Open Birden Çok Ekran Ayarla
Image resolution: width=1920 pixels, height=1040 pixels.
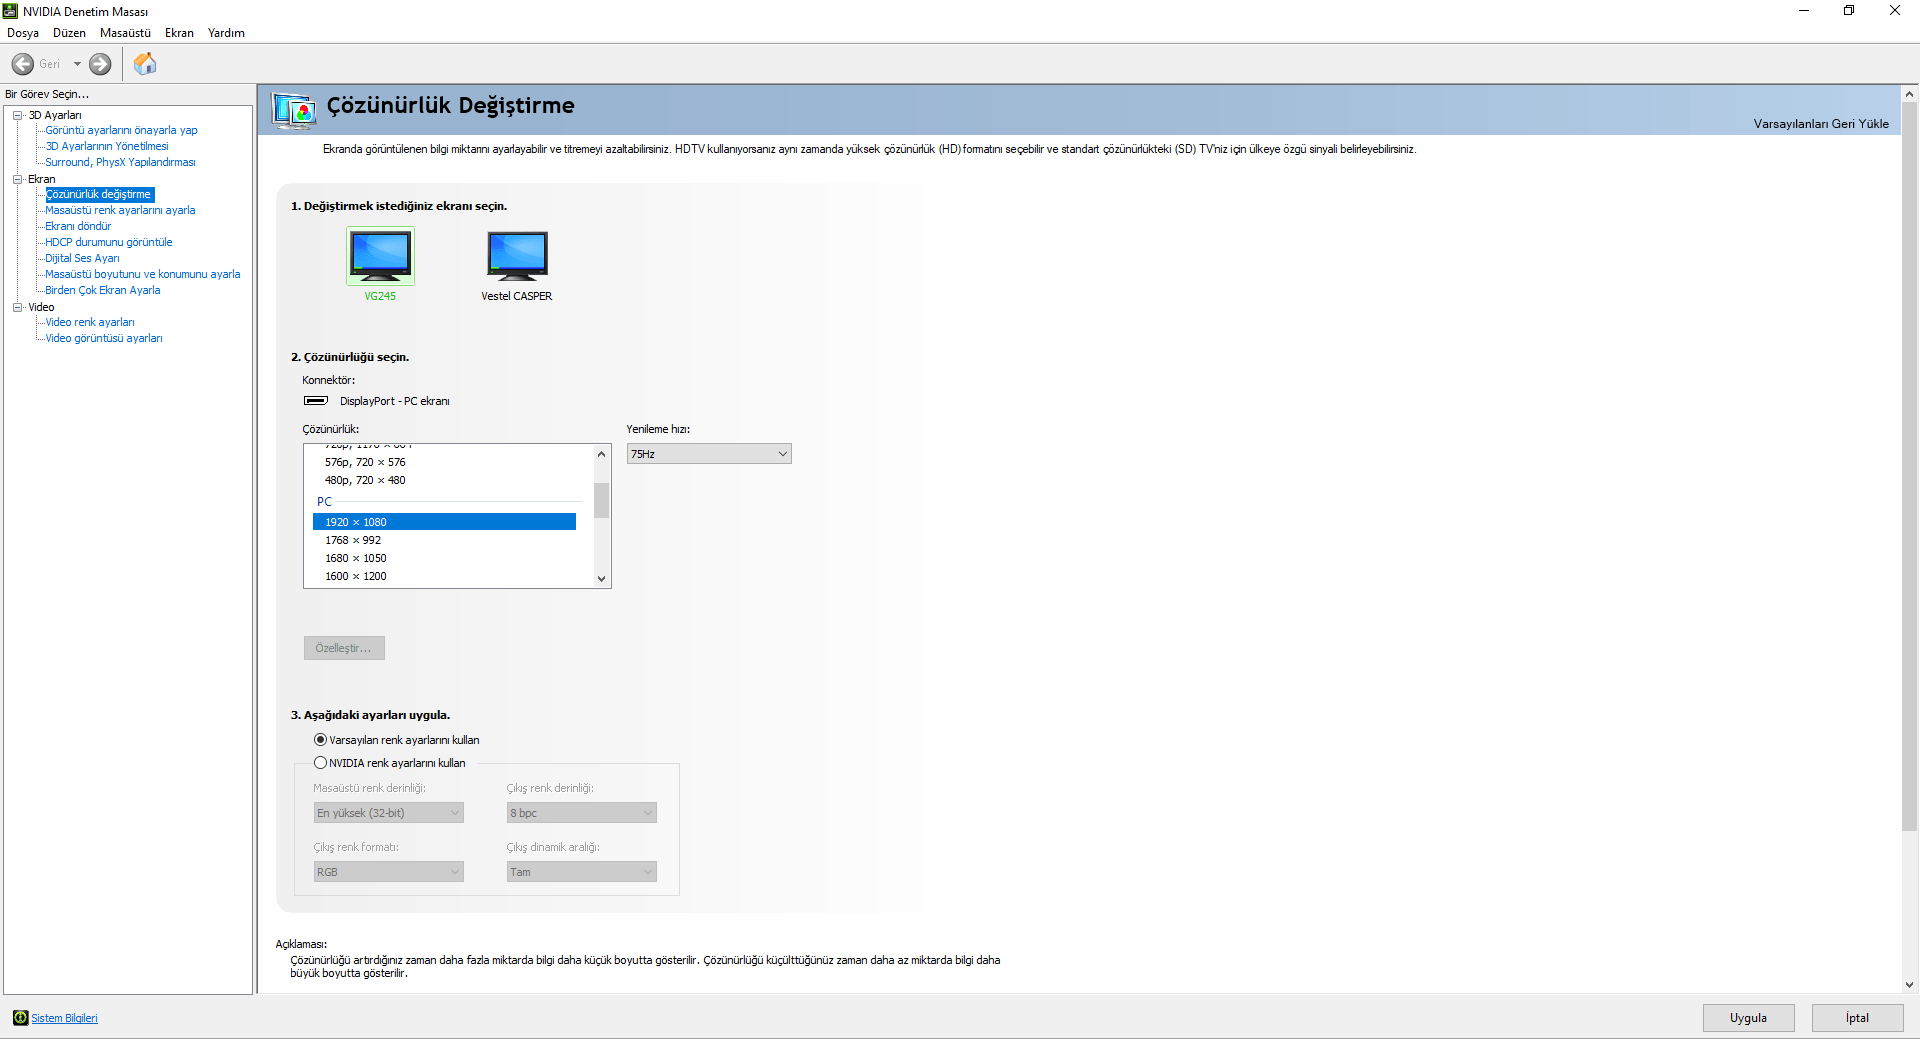click(103, 290)
